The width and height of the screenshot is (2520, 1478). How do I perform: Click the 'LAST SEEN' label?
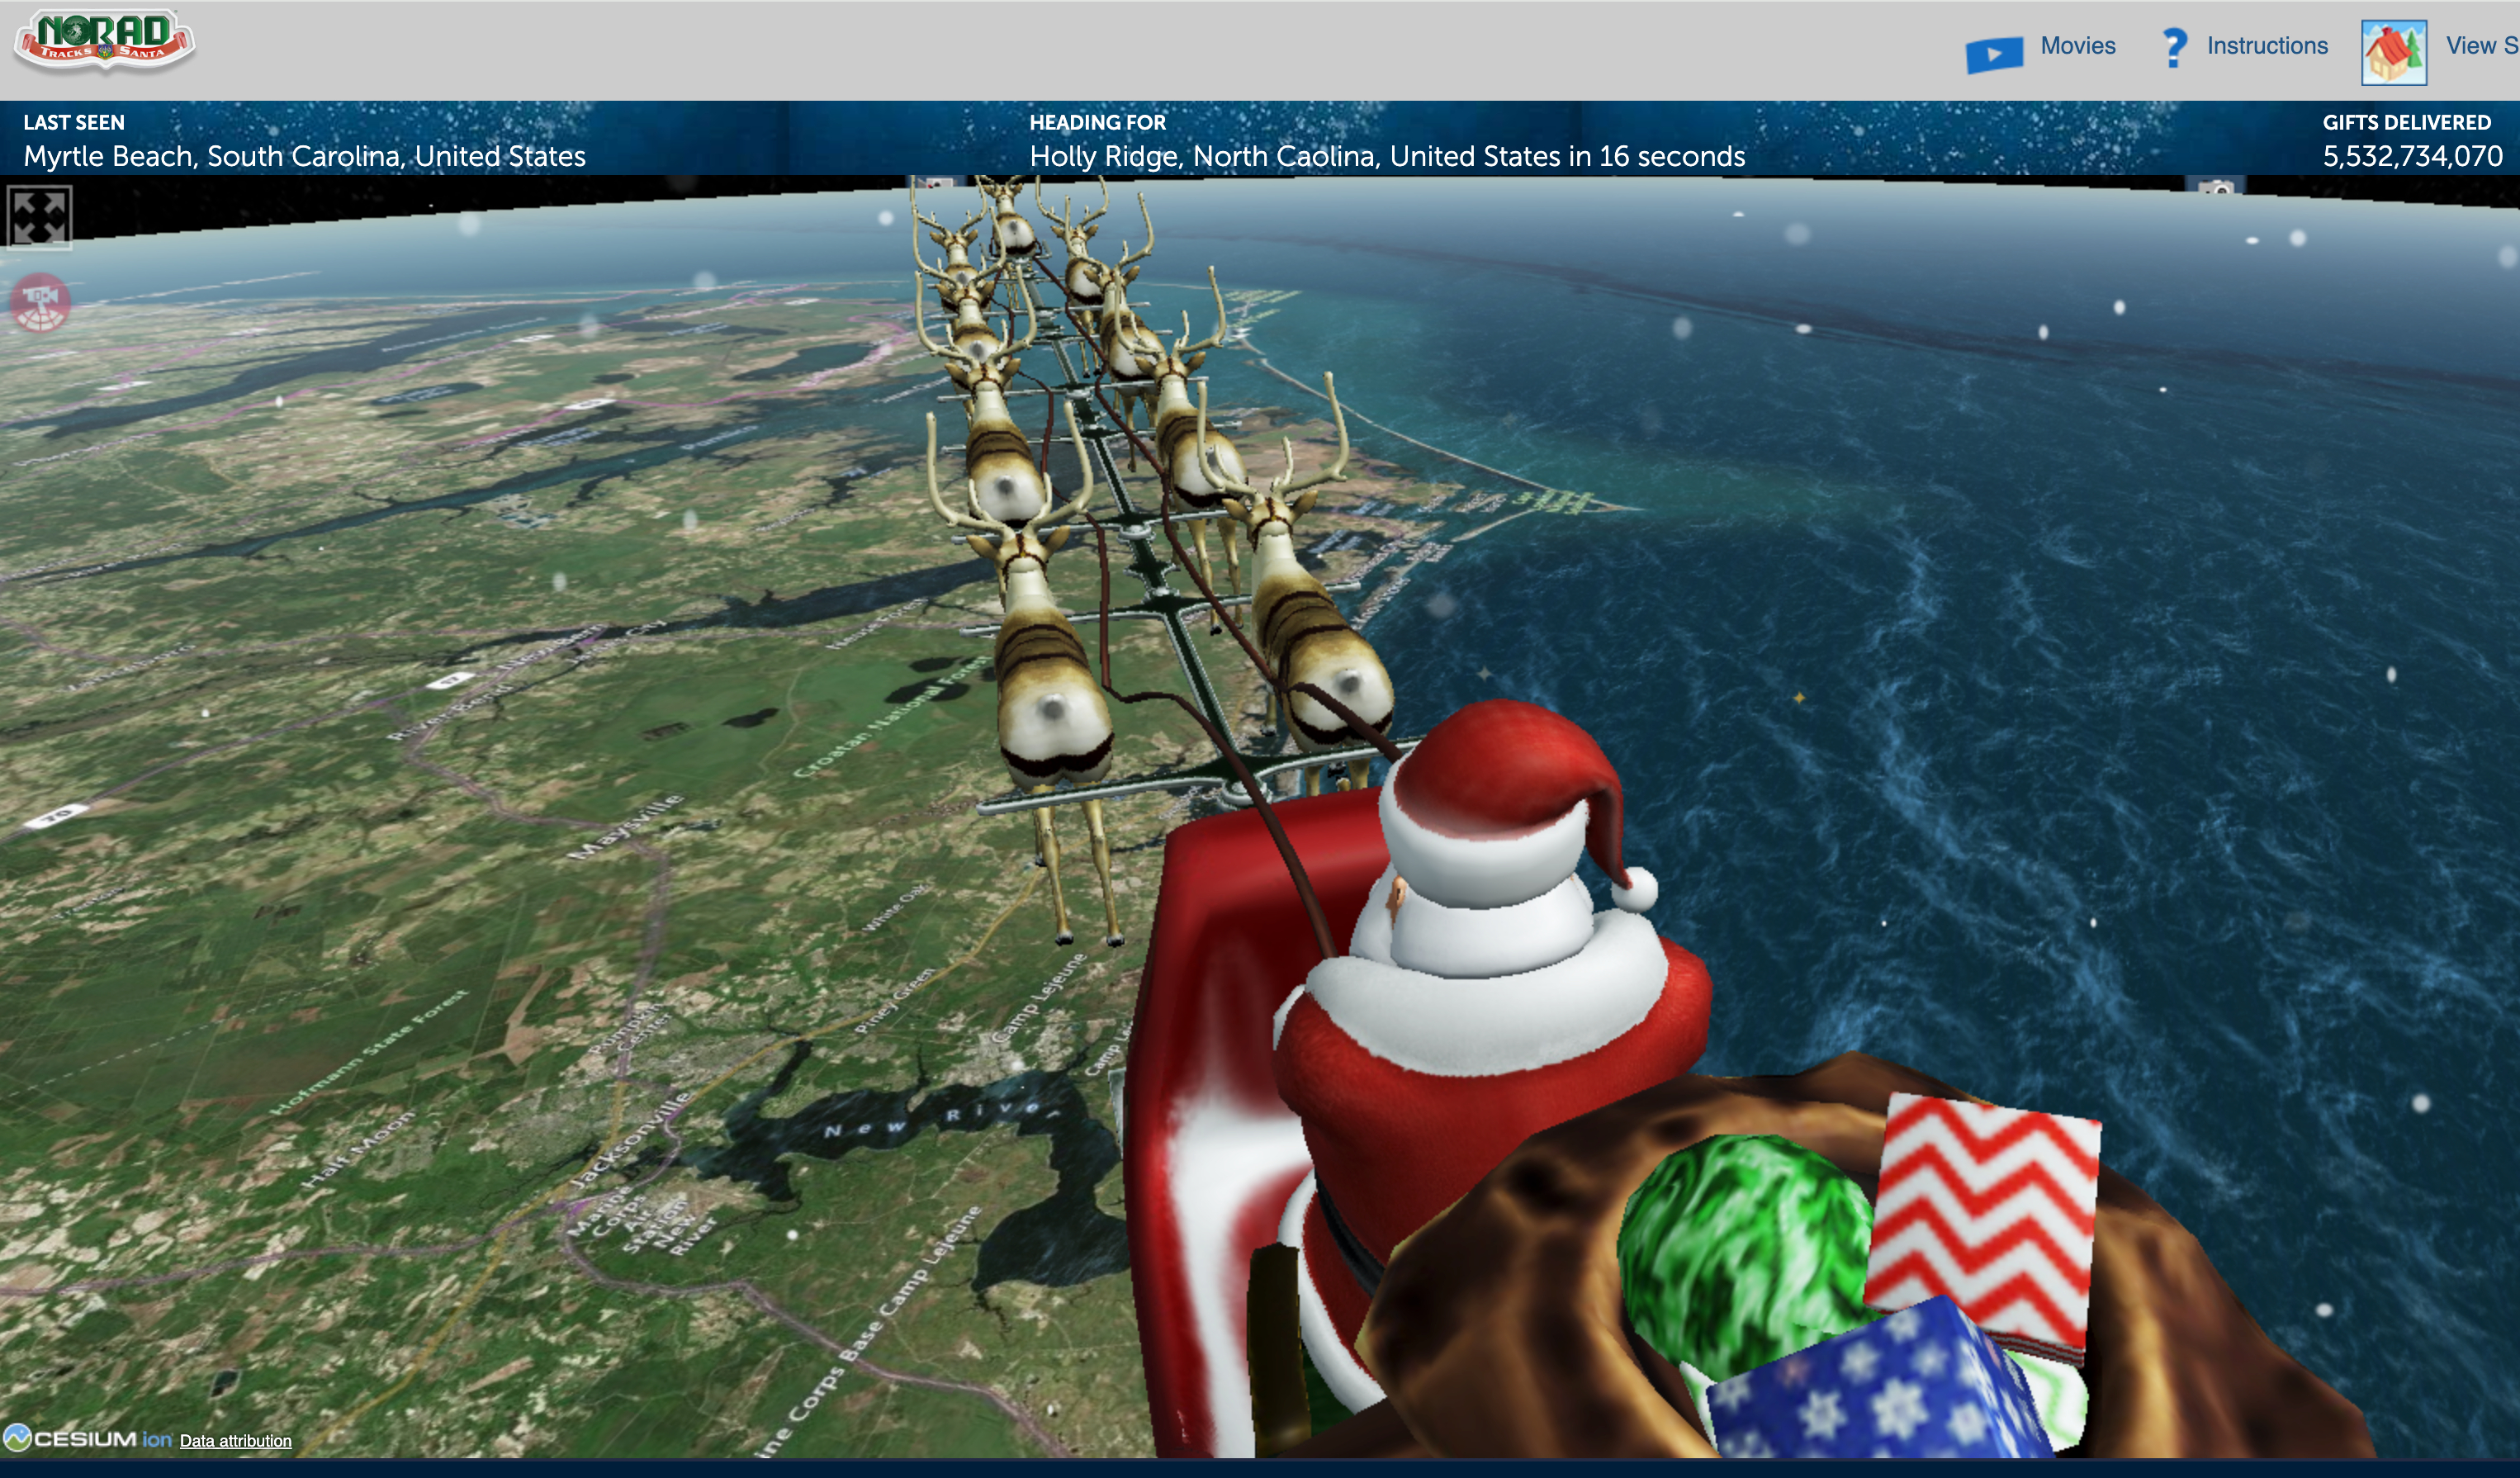coord(74,122)
